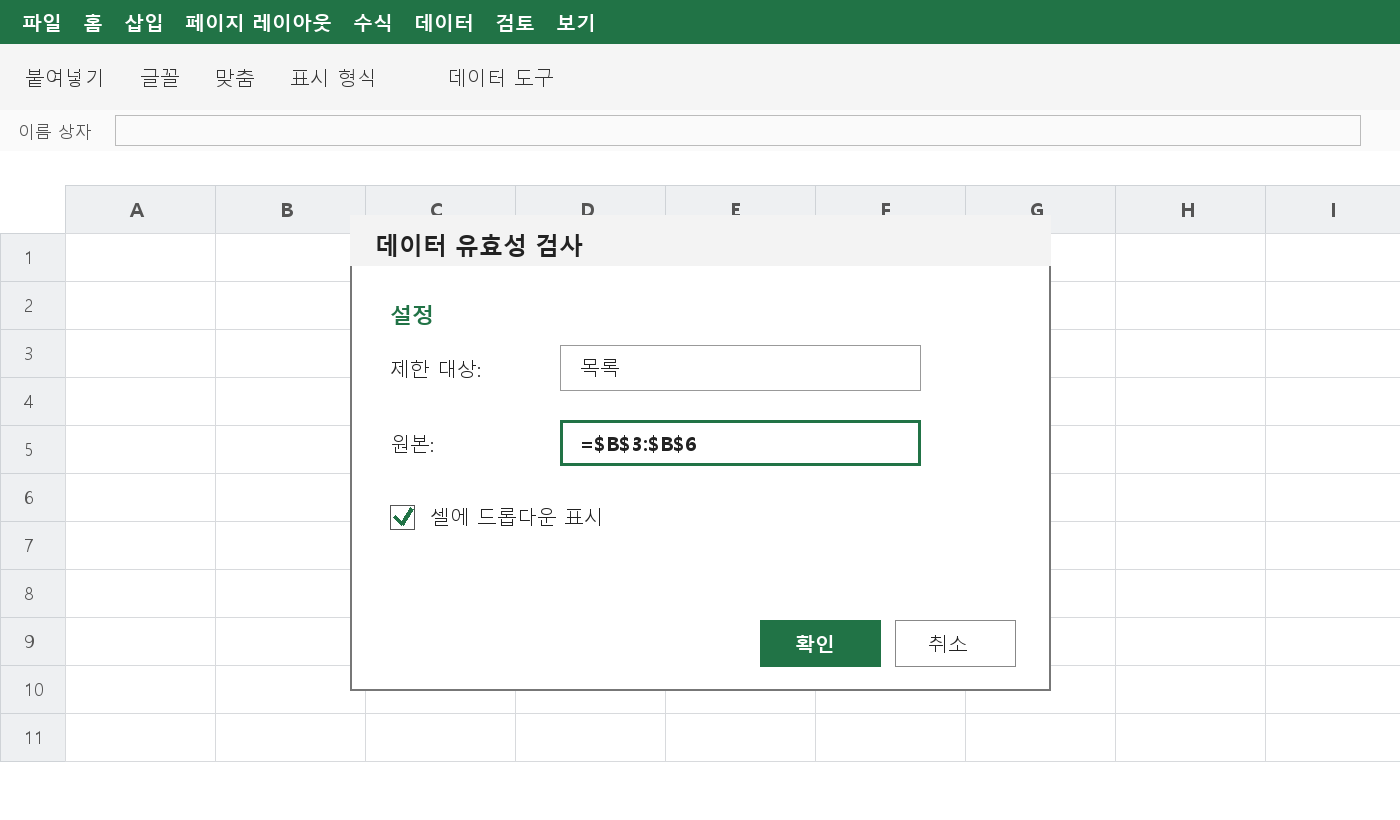Uncheck 셀에 드롭다운 표시 checkbox
Image resolution: width=1400 pixels, height=820 pixels.
pos(403,517)
